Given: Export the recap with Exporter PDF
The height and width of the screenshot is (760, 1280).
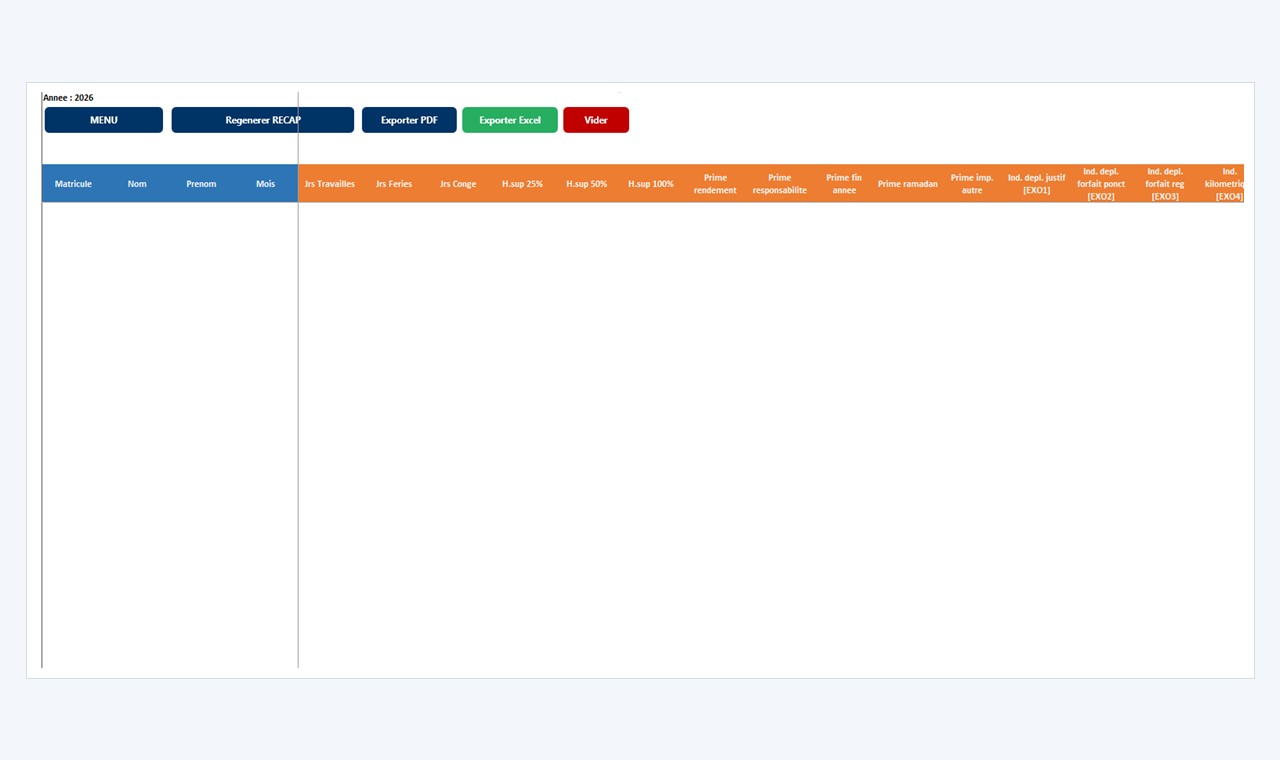Looking at the screenshot, I should [x=409, y=120].
